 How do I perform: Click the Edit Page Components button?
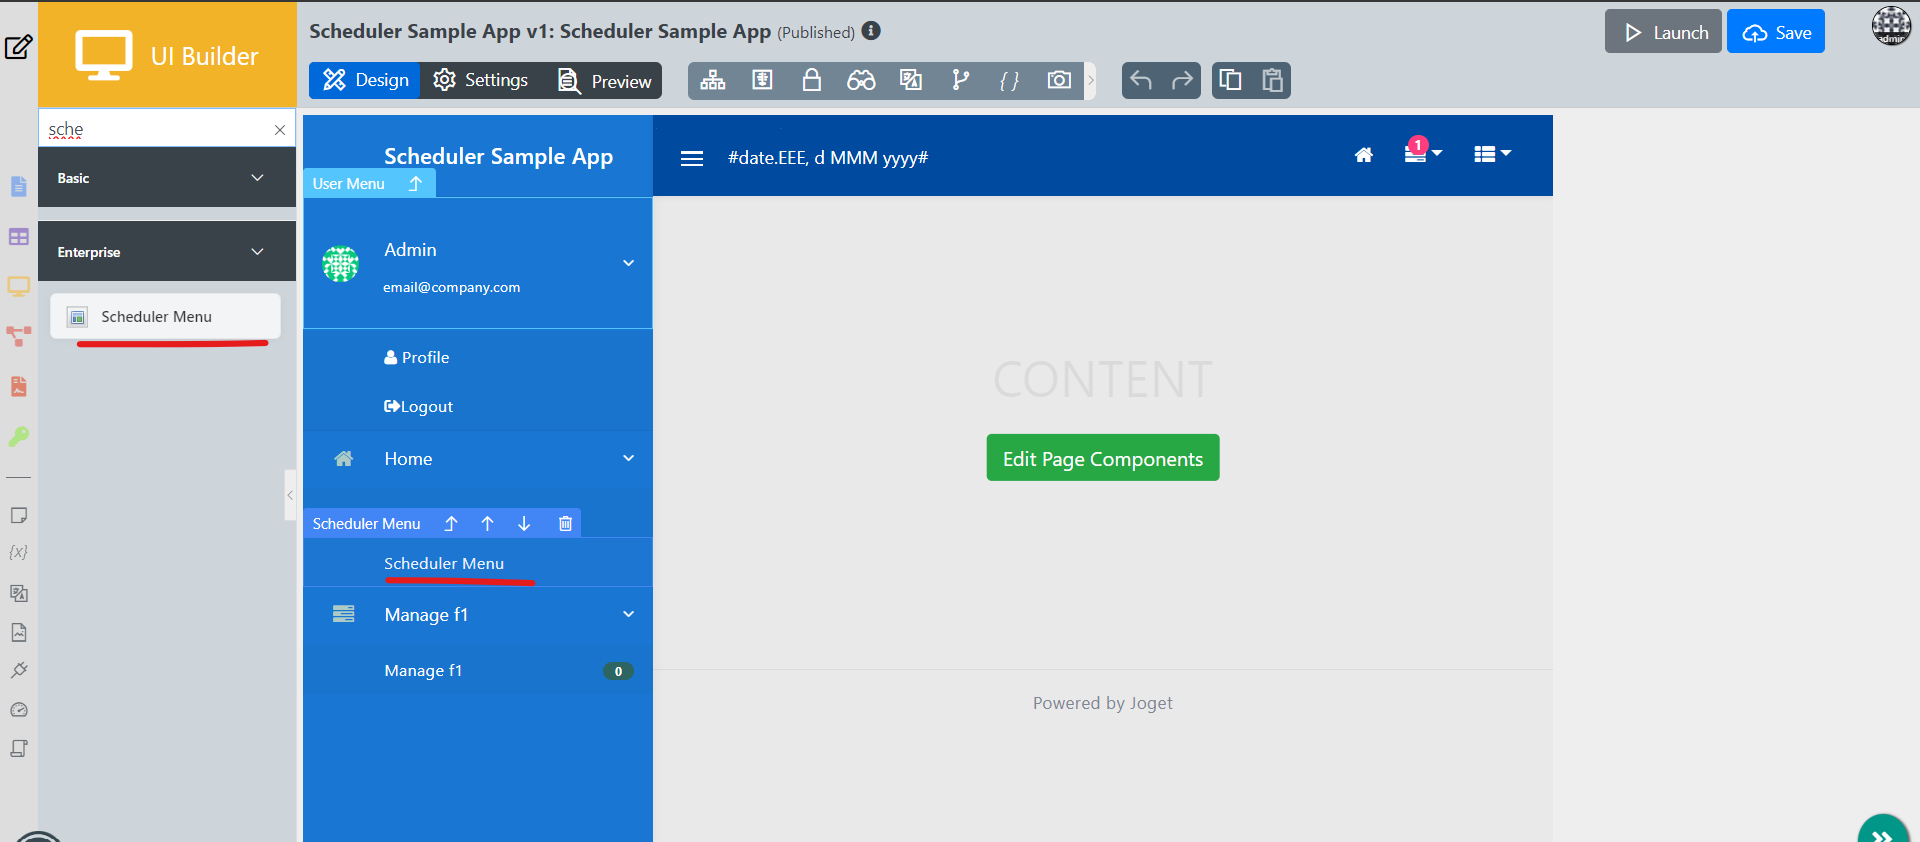click(x=1103, y=458)
